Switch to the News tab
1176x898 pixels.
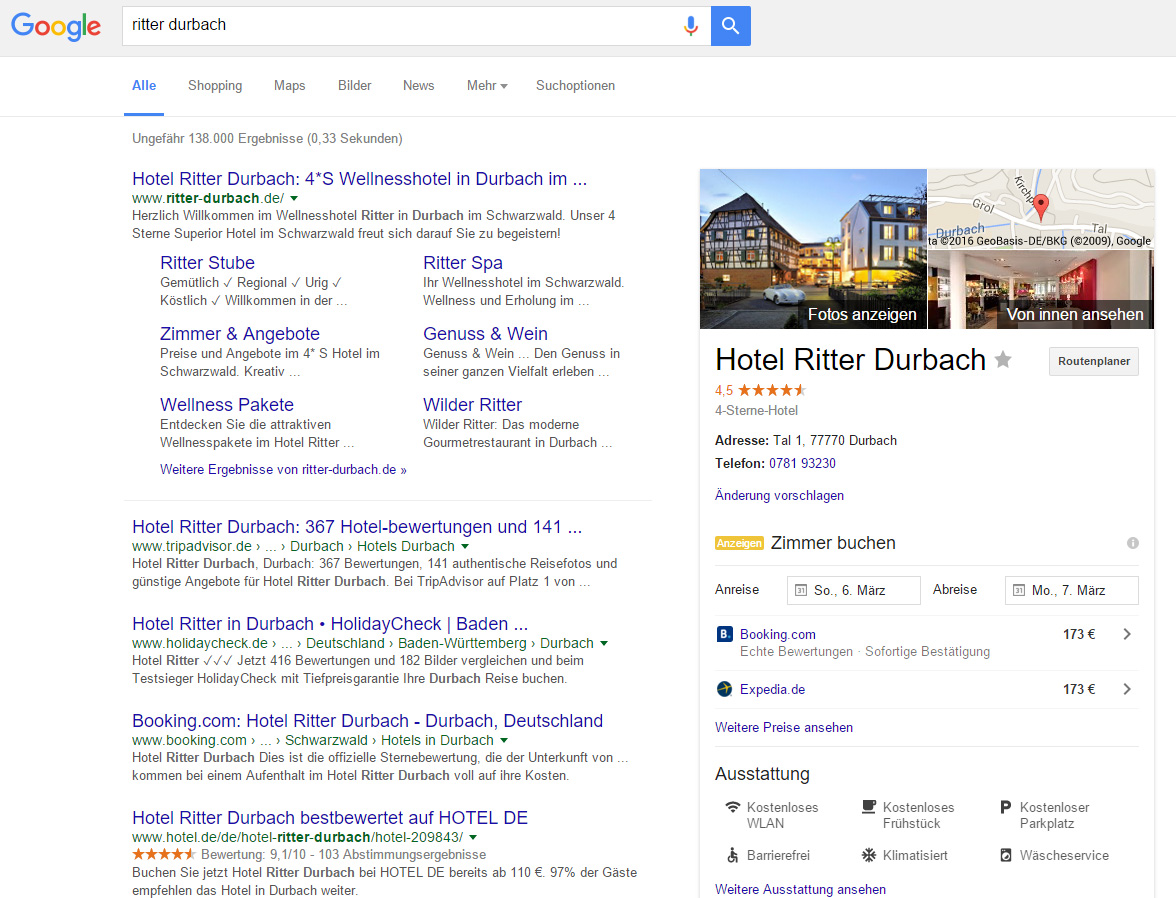click(418, 86)
